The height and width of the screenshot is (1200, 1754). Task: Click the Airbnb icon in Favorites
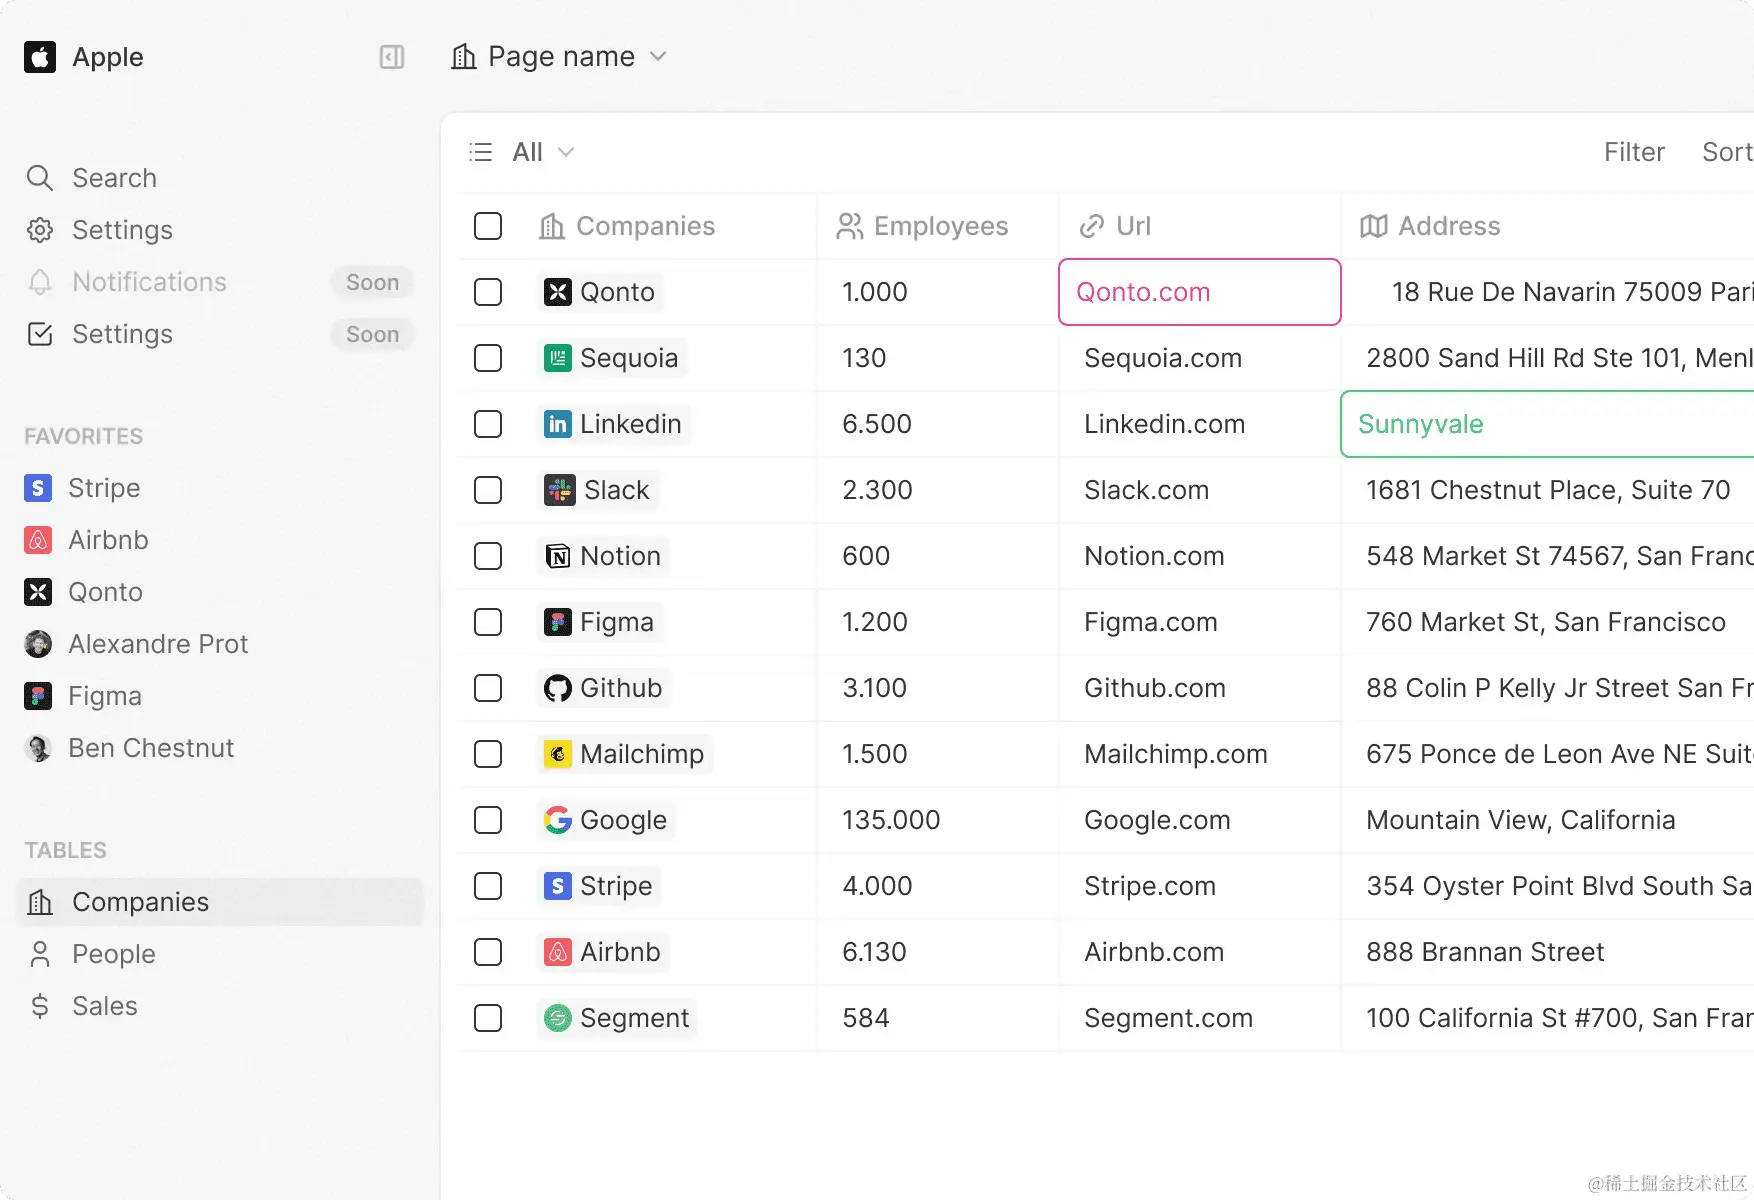pyautogui.click(x=38, y=540)
